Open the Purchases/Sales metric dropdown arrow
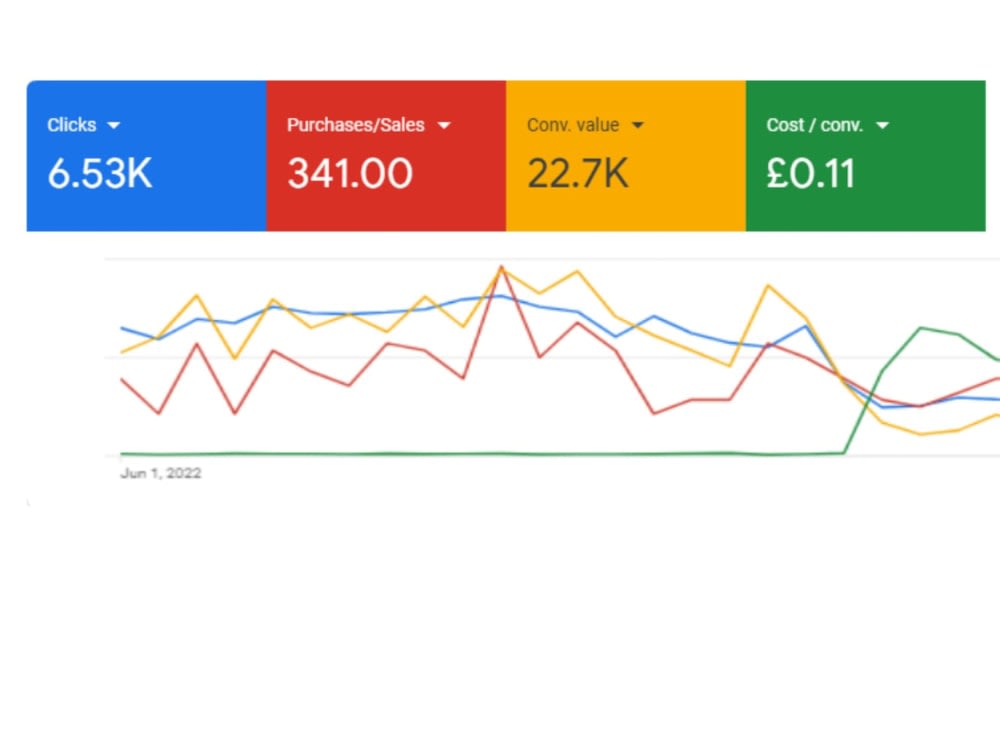The width and height of the screenshot is (1000, 750). point(444,125)
